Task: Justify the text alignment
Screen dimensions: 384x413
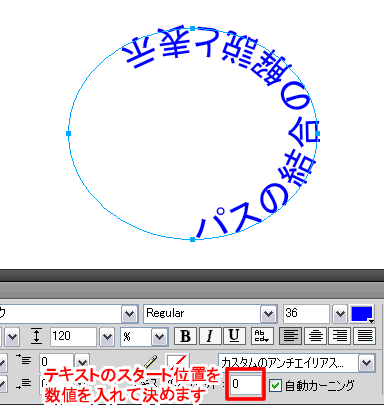Action: [x=365, y=336]
